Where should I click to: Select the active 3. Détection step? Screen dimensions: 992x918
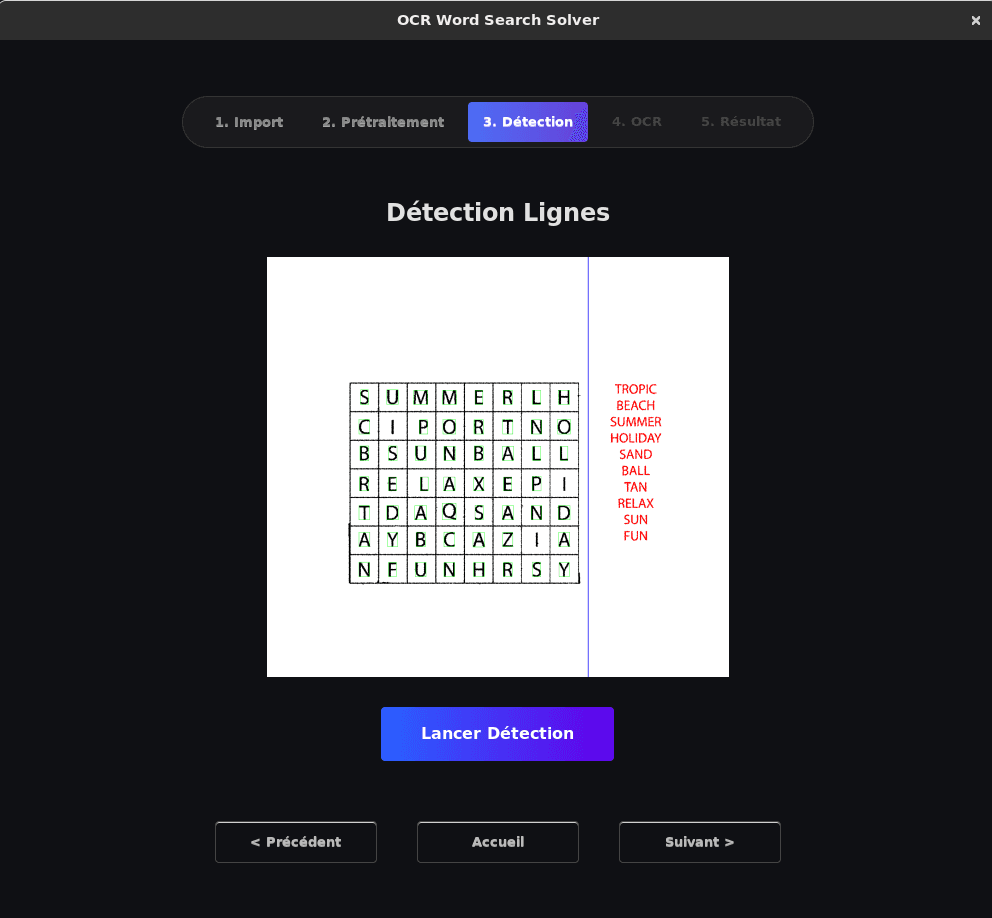click(527, 122)
